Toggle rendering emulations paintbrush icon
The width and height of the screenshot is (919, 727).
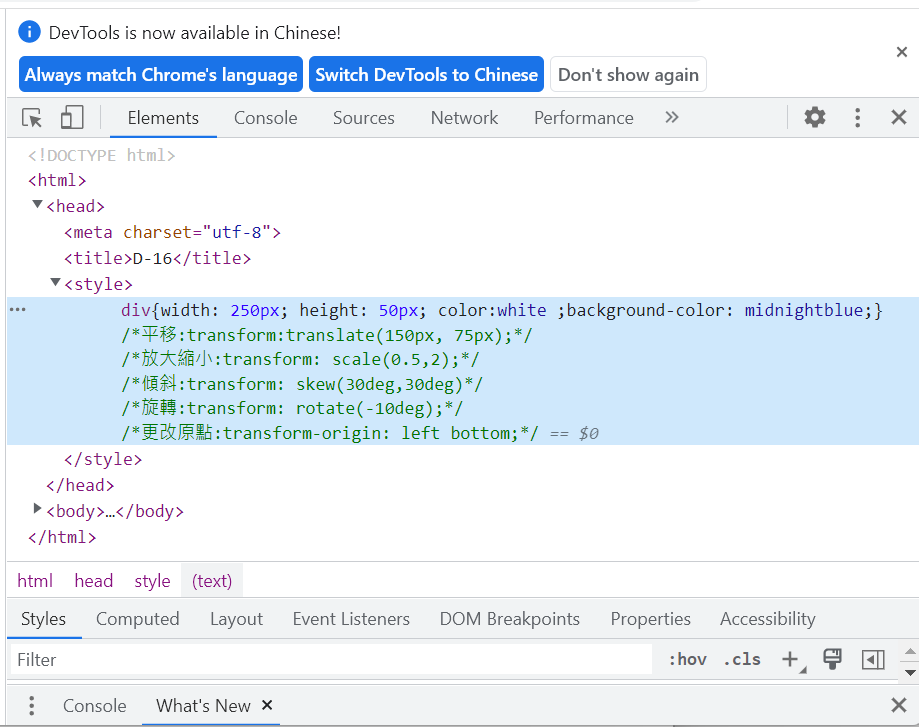coord(832,659)
